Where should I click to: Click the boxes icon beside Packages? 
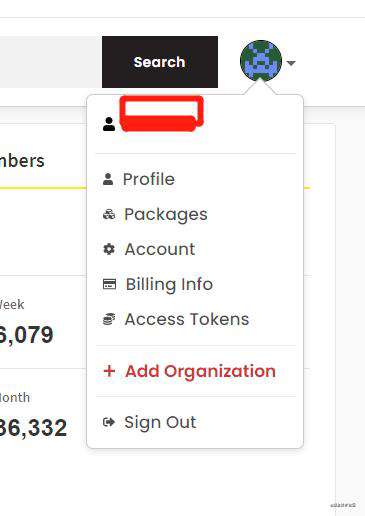click(109, 214)
